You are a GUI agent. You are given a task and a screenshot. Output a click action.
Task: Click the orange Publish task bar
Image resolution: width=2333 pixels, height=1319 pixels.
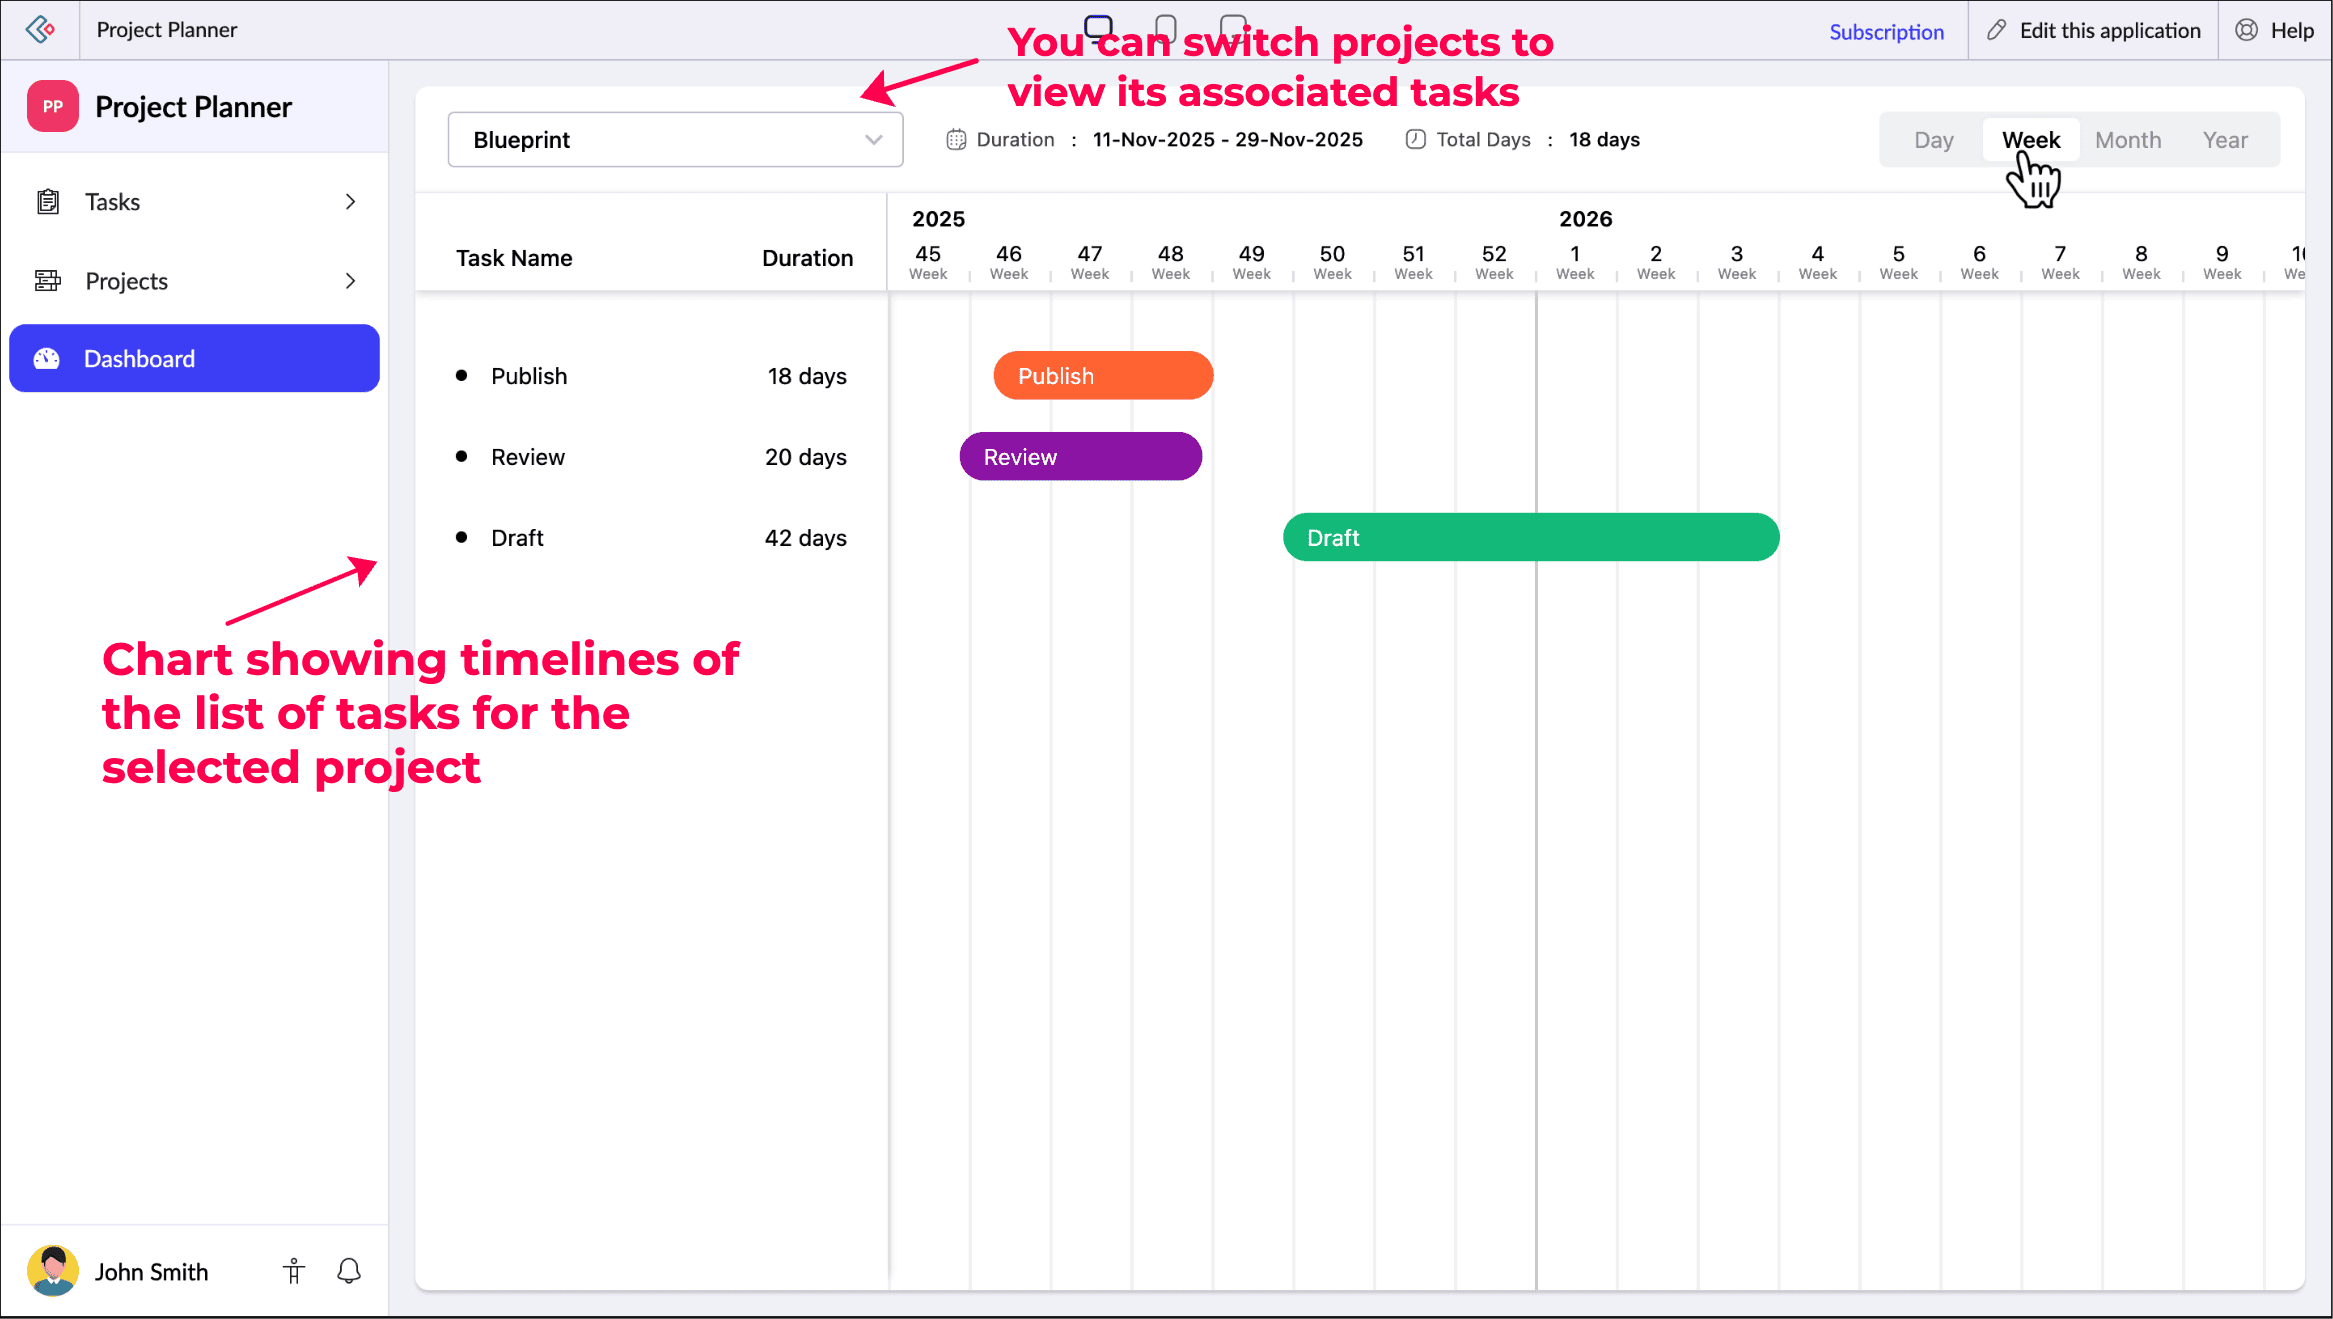click(x=1103, y=376)
